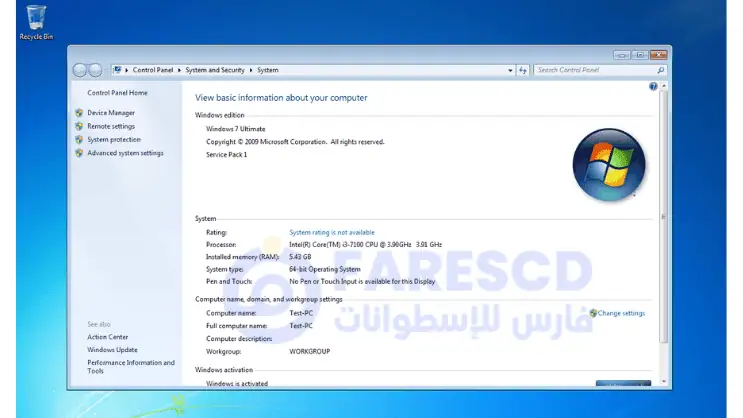743x418 pixels.
Task: Open Performance Information and Tools link
Action: [131, 366]
